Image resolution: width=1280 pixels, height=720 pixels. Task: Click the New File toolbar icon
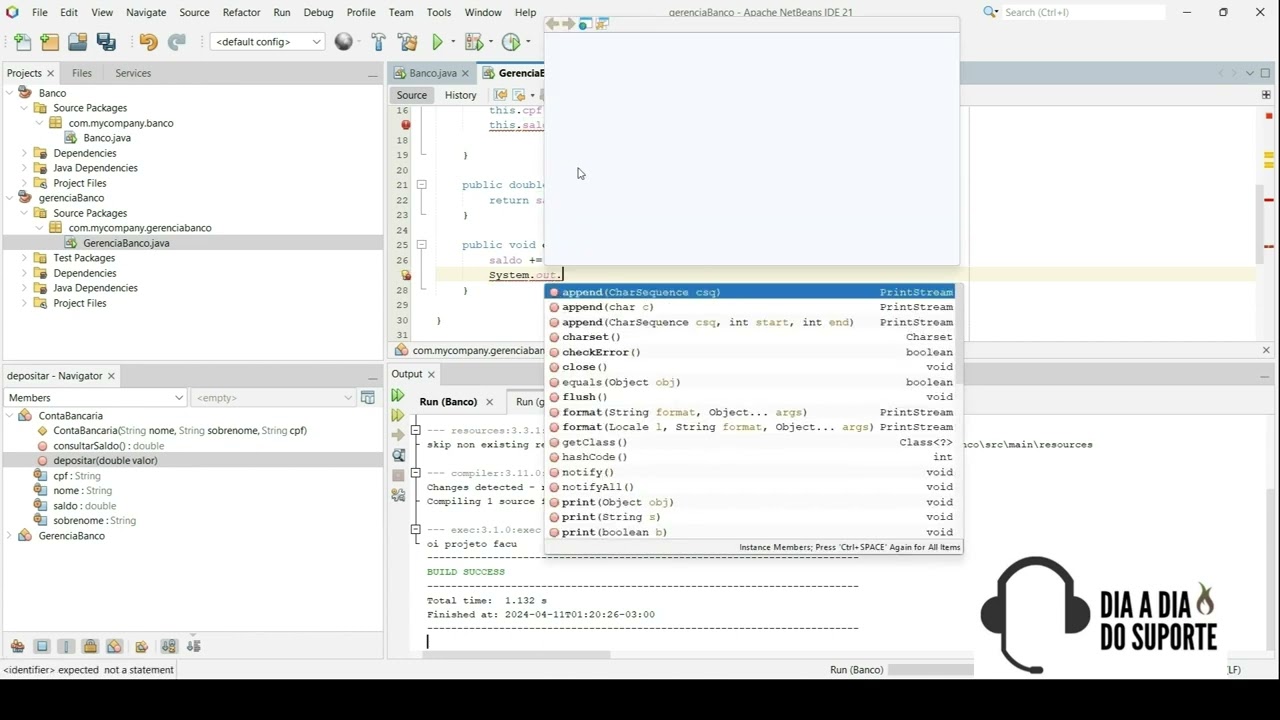[x=23, y=42]
